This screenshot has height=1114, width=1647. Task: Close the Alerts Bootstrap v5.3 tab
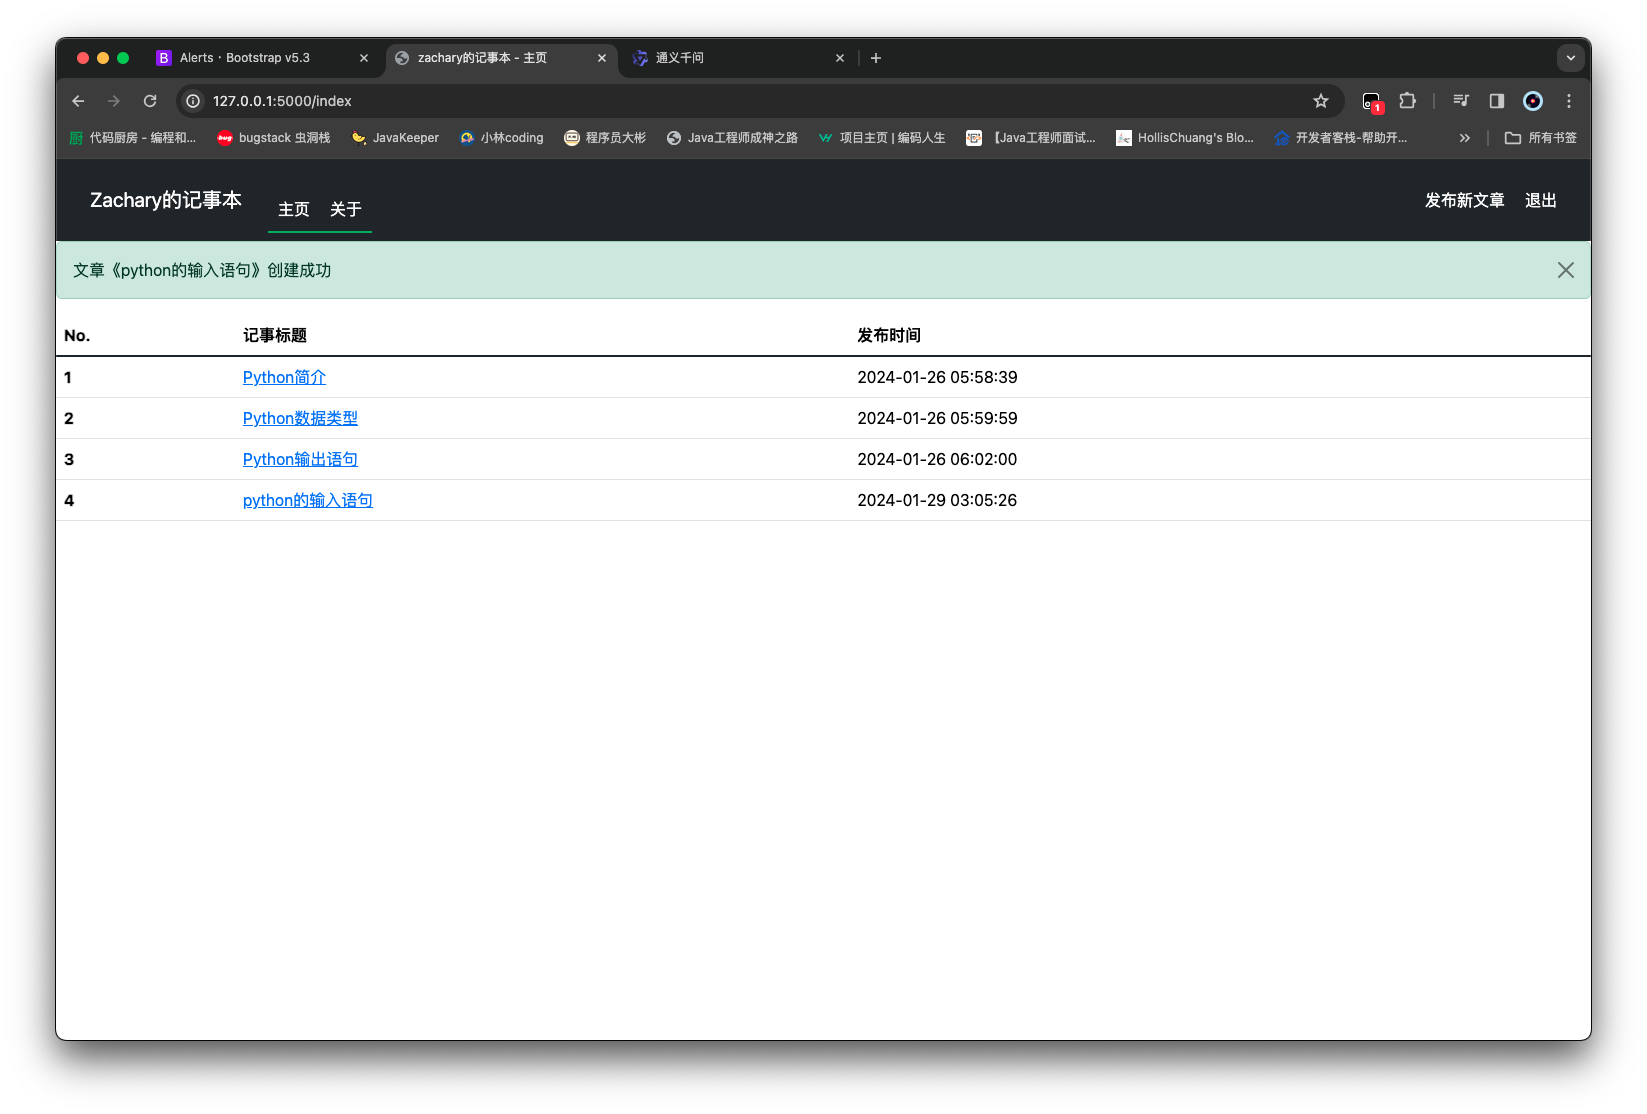point(364,58)
